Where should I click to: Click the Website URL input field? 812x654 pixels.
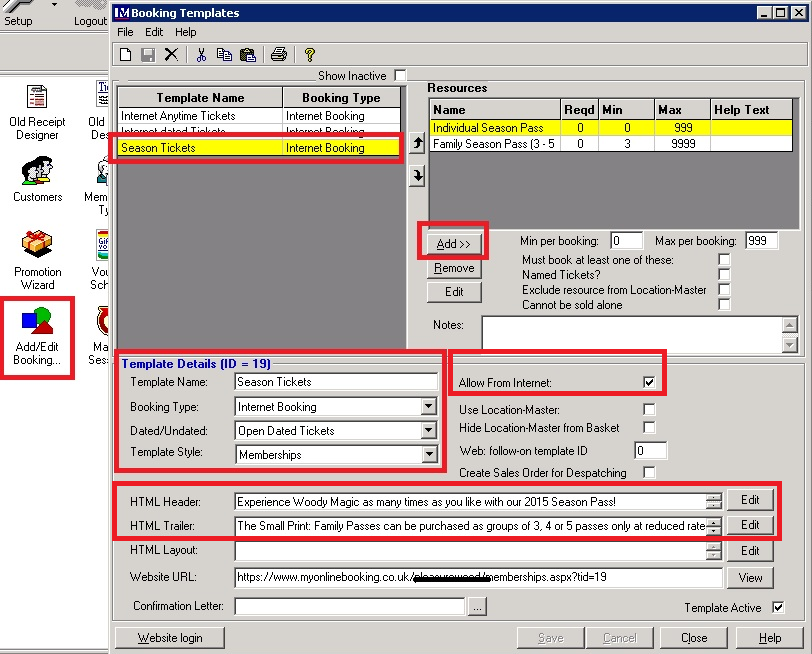click(478, 577)
